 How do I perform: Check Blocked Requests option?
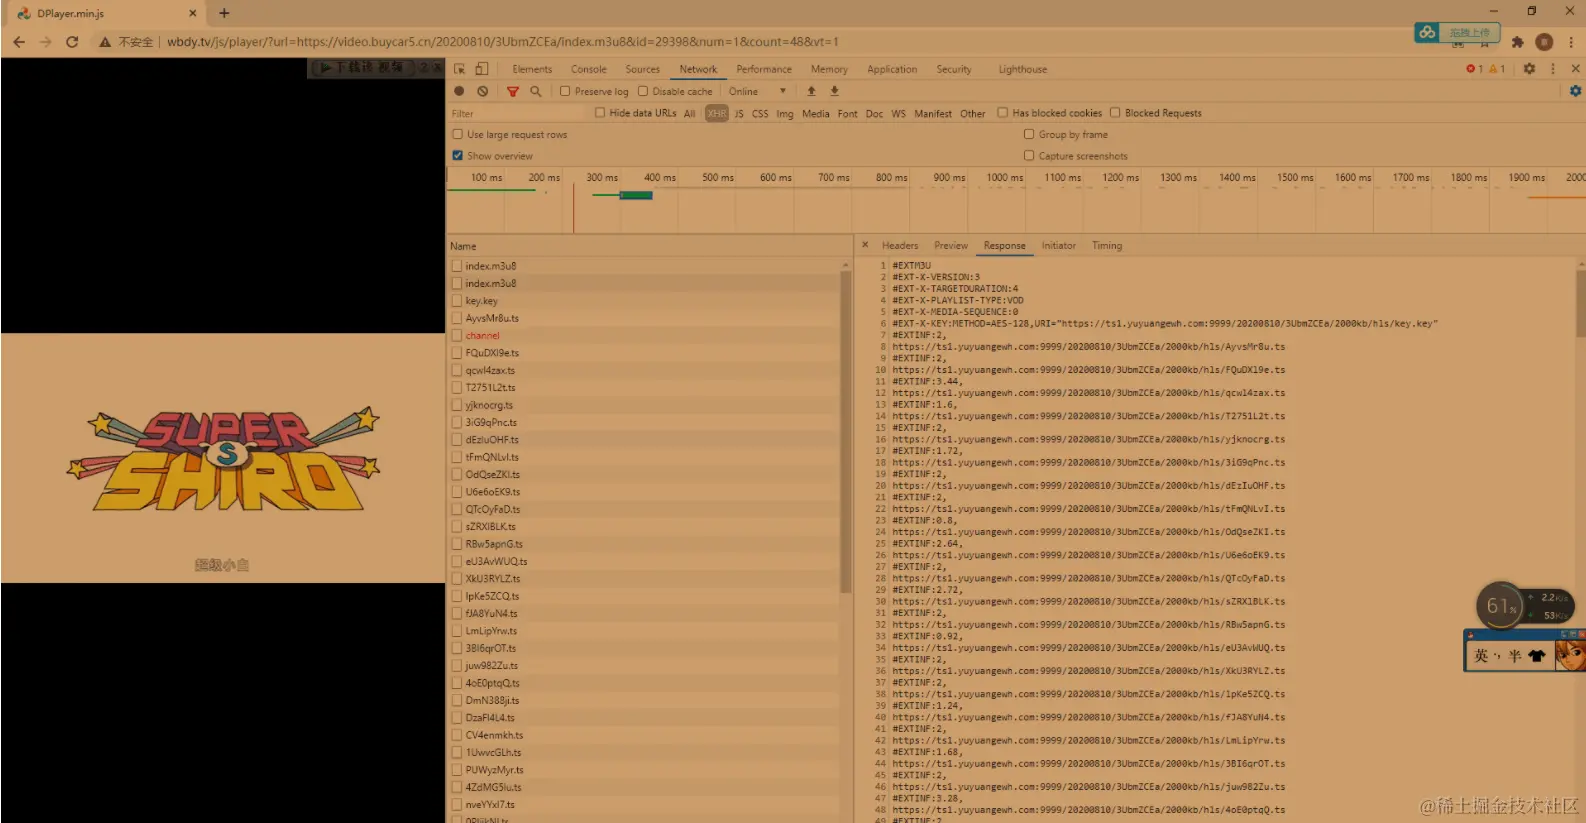coord(1115,113)
